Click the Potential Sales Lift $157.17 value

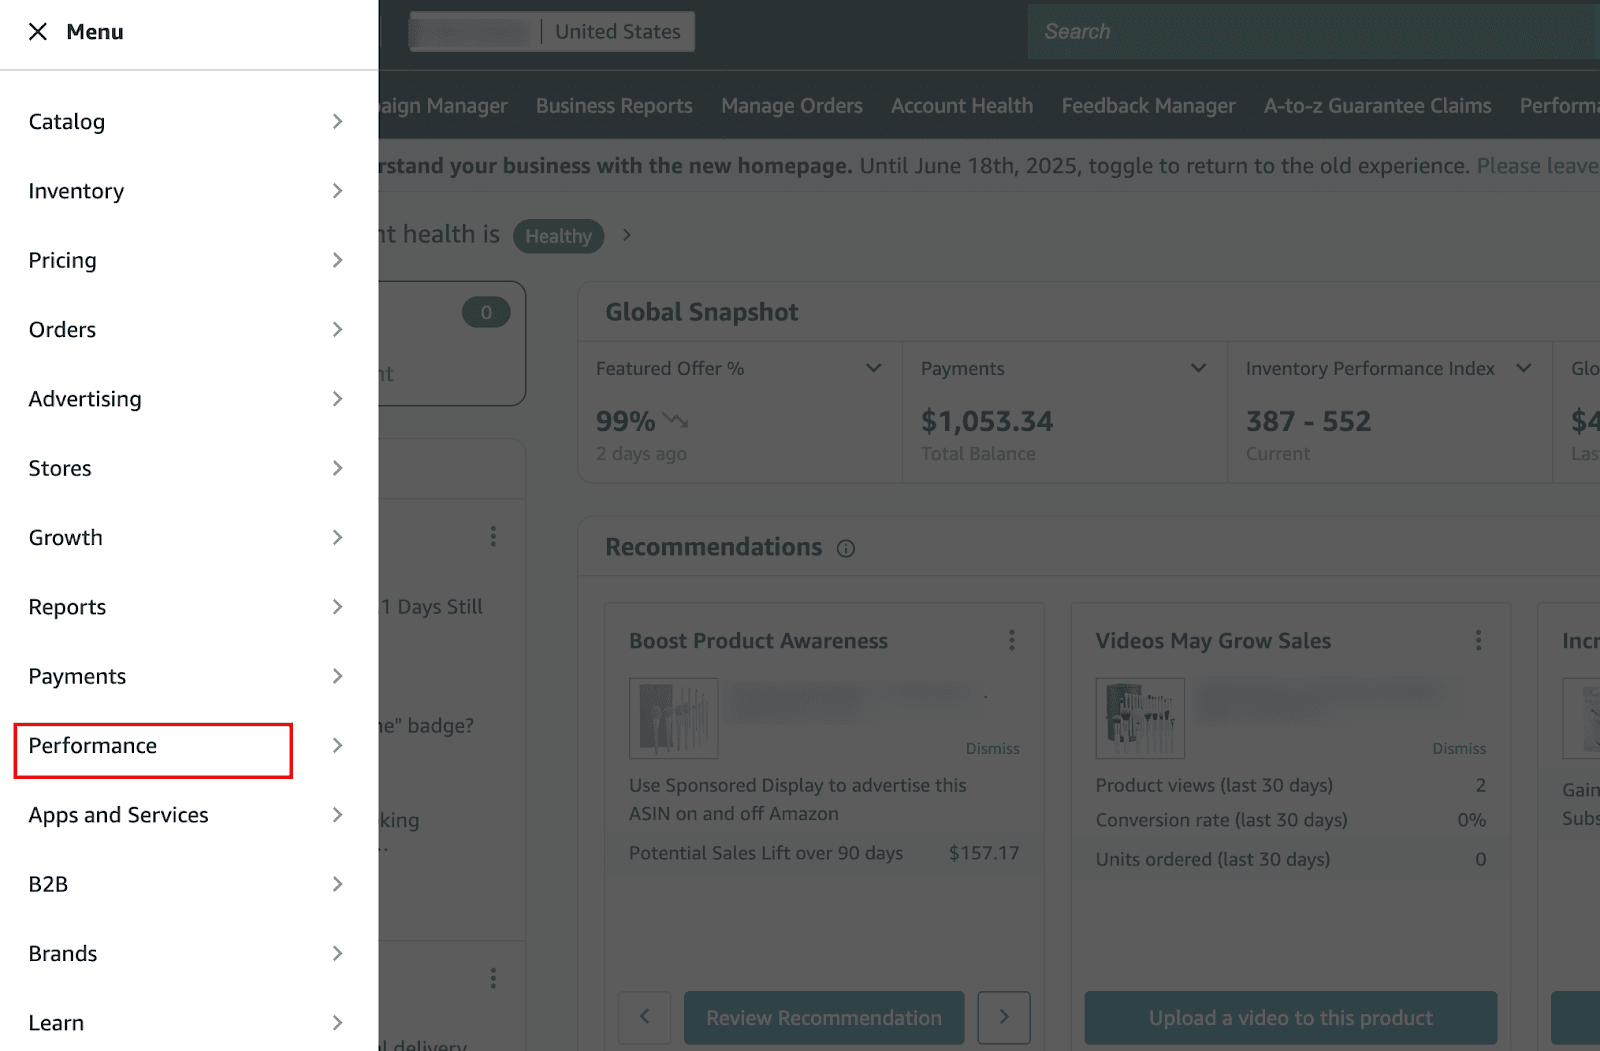pyautogui.click(x=984, y=854)
